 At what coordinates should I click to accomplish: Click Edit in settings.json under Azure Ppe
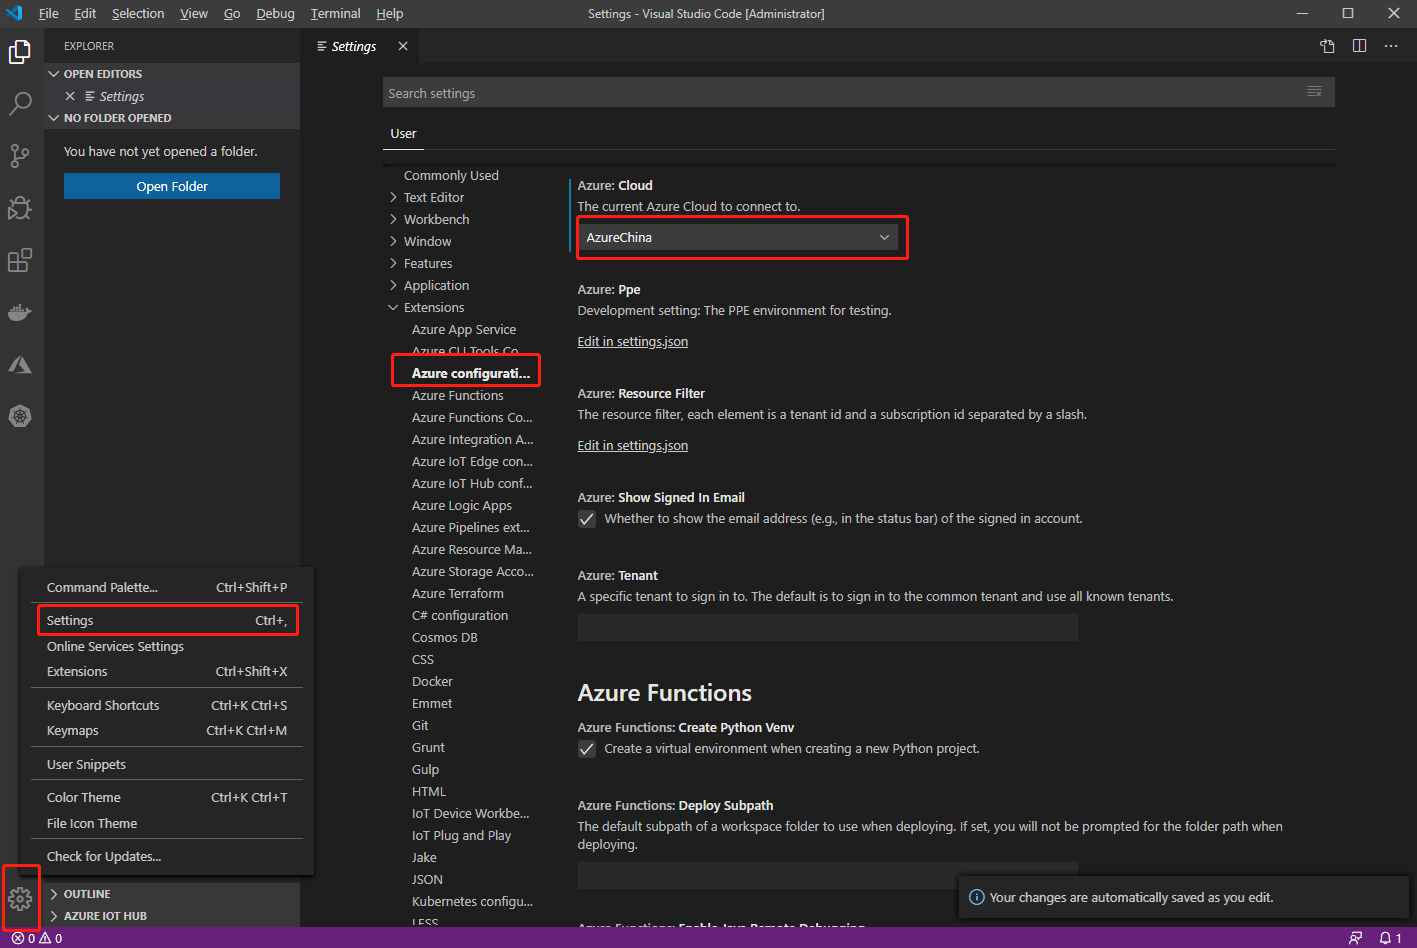[x=632, y=341]
